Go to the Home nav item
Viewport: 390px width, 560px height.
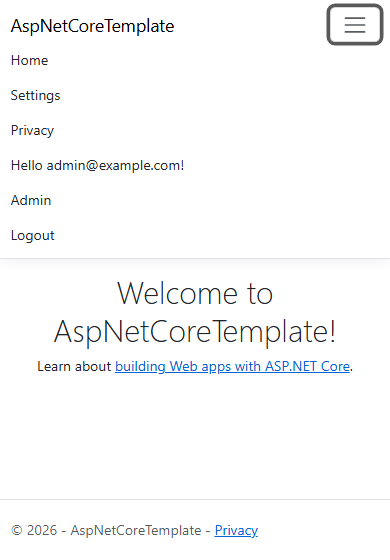(x=29, y=60)
